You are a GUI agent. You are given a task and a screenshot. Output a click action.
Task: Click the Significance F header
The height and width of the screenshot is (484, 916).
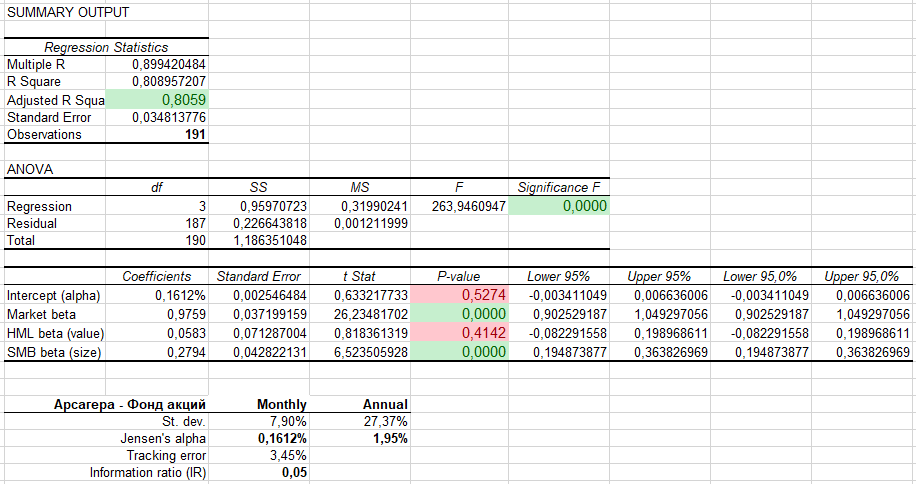559,187
